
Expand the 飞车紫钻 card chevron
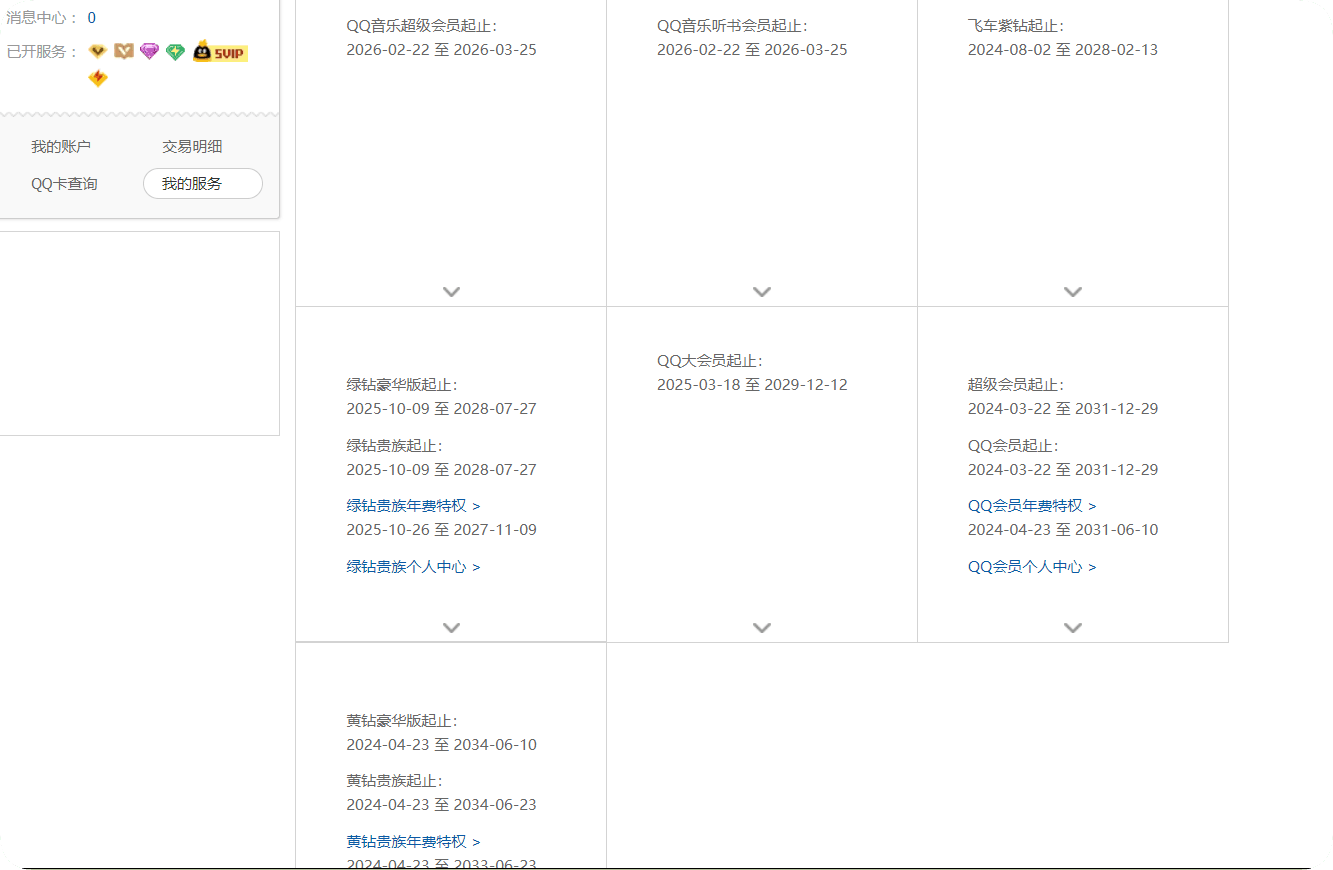coord(1073,292)
